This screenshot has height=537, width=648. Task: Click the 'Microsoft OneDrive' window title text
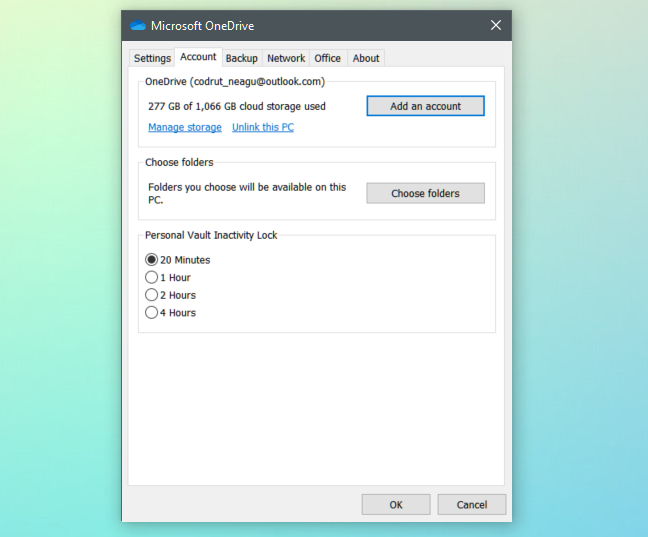[202, 26]
